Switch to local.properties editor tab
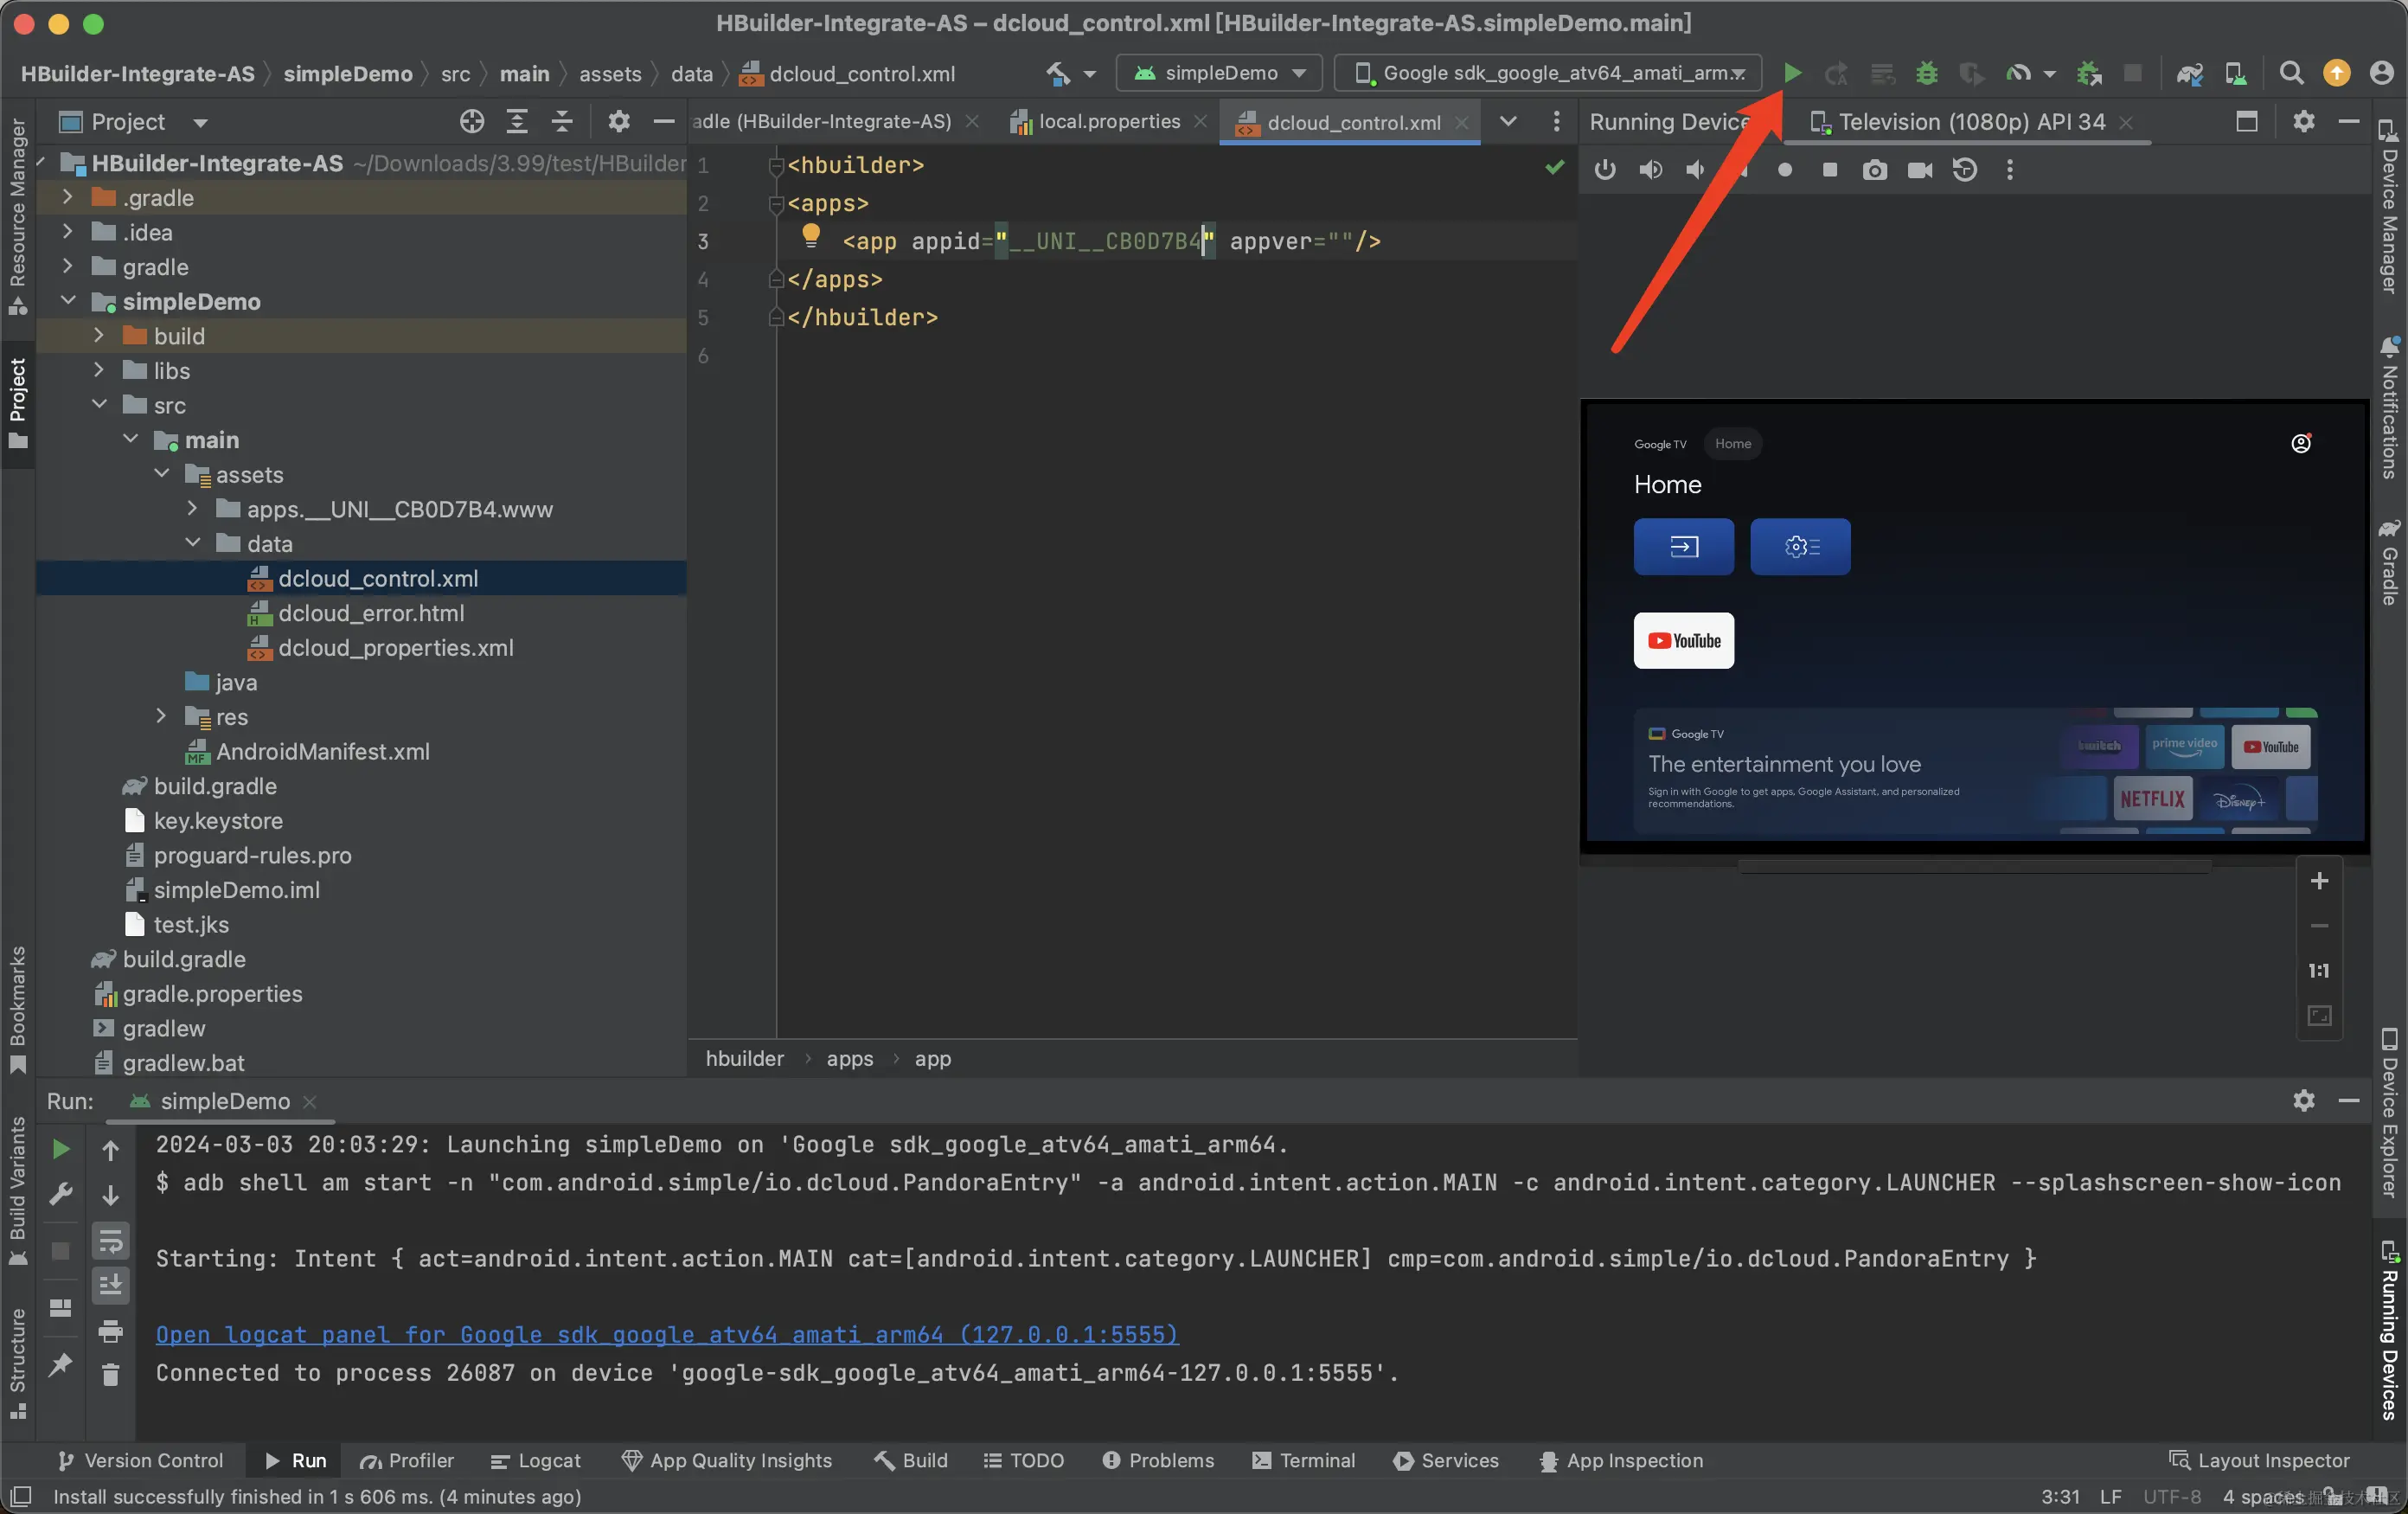2408x1514 pixels. (1108, 122)
